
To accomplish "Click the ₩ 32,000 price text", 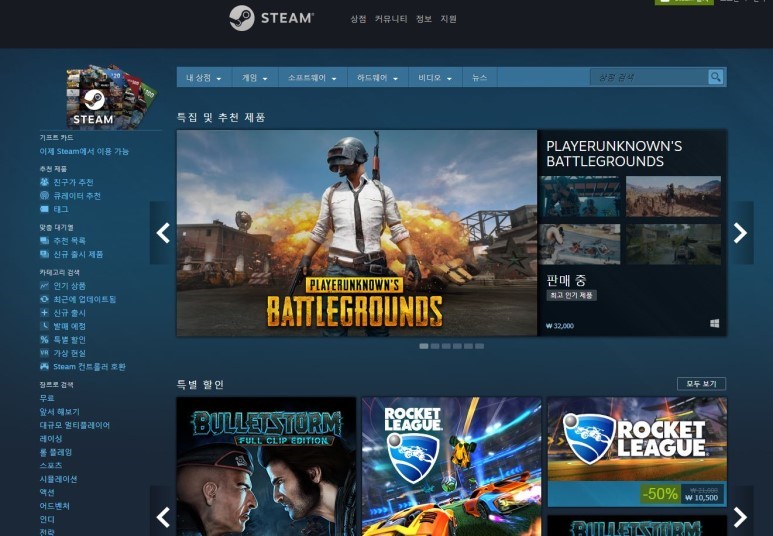I will (560, 326).
